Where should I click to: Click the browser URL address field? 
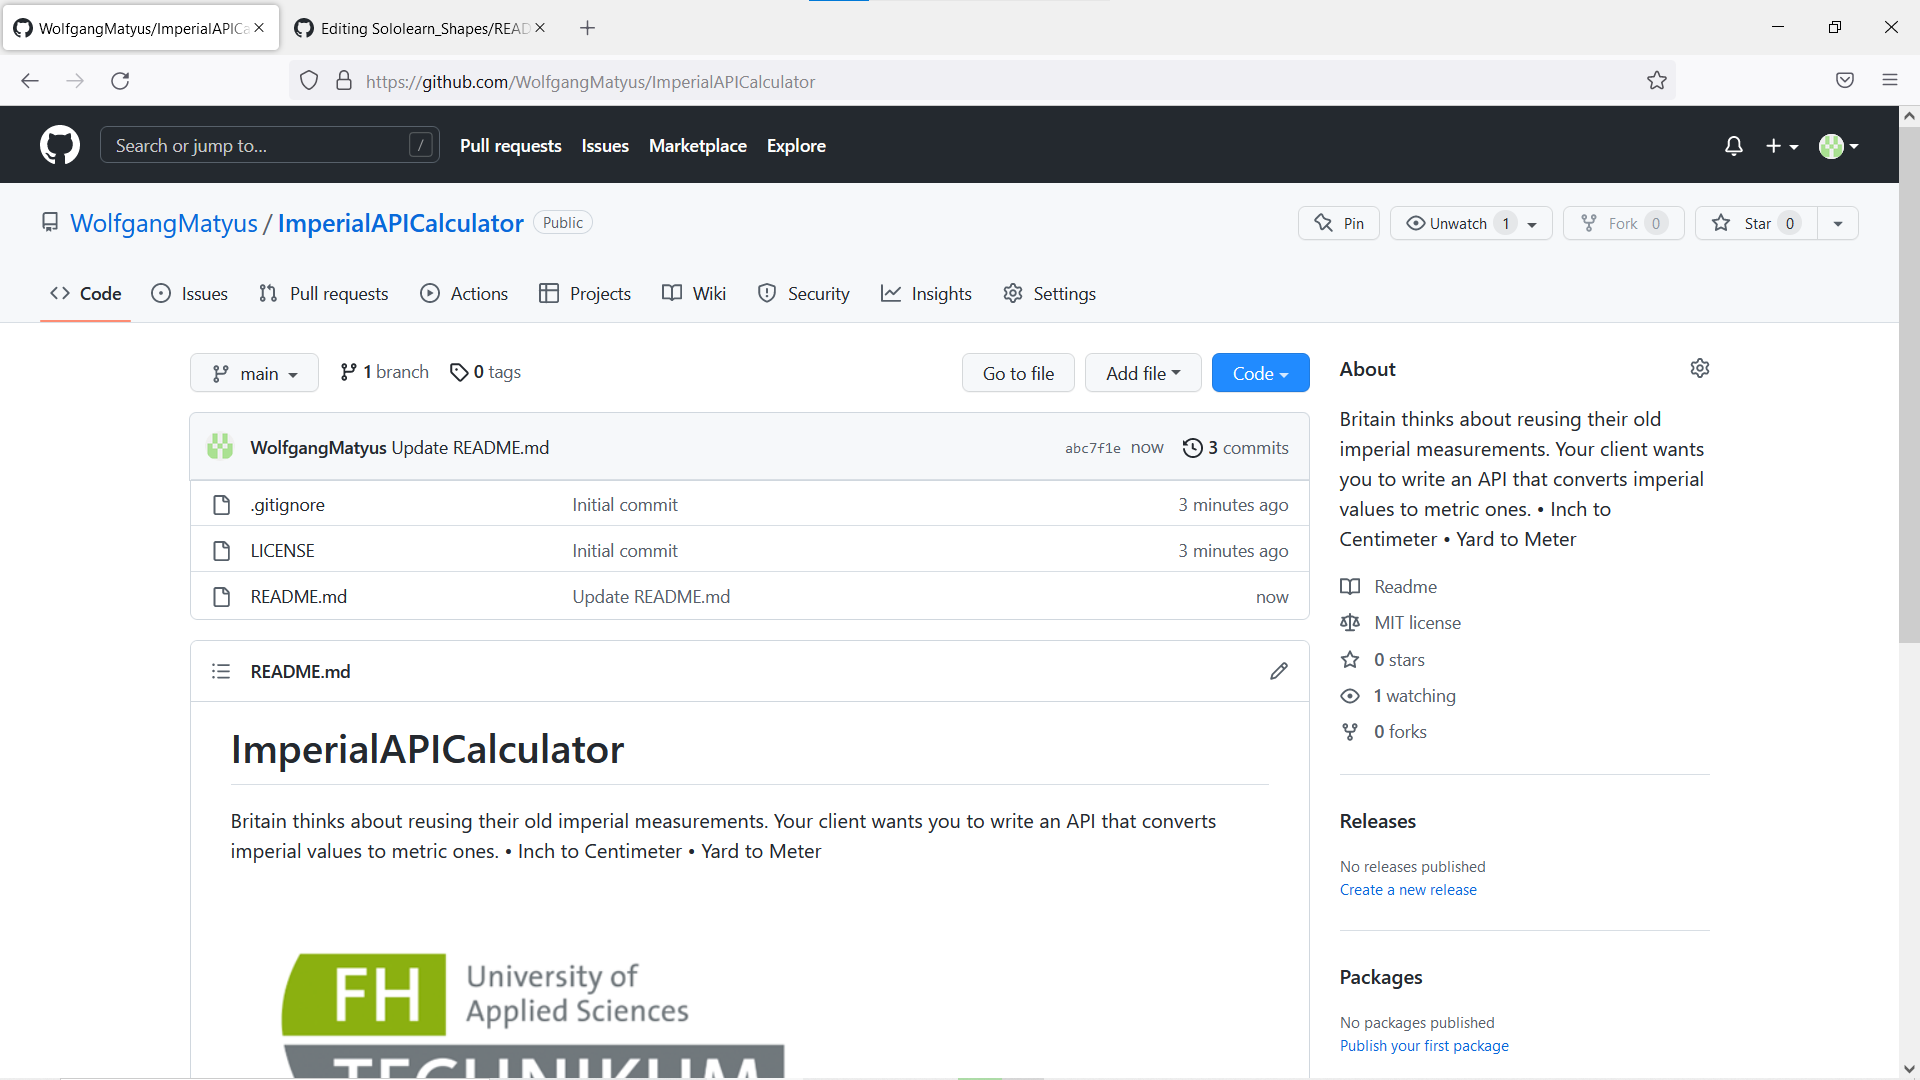point(983,81)
